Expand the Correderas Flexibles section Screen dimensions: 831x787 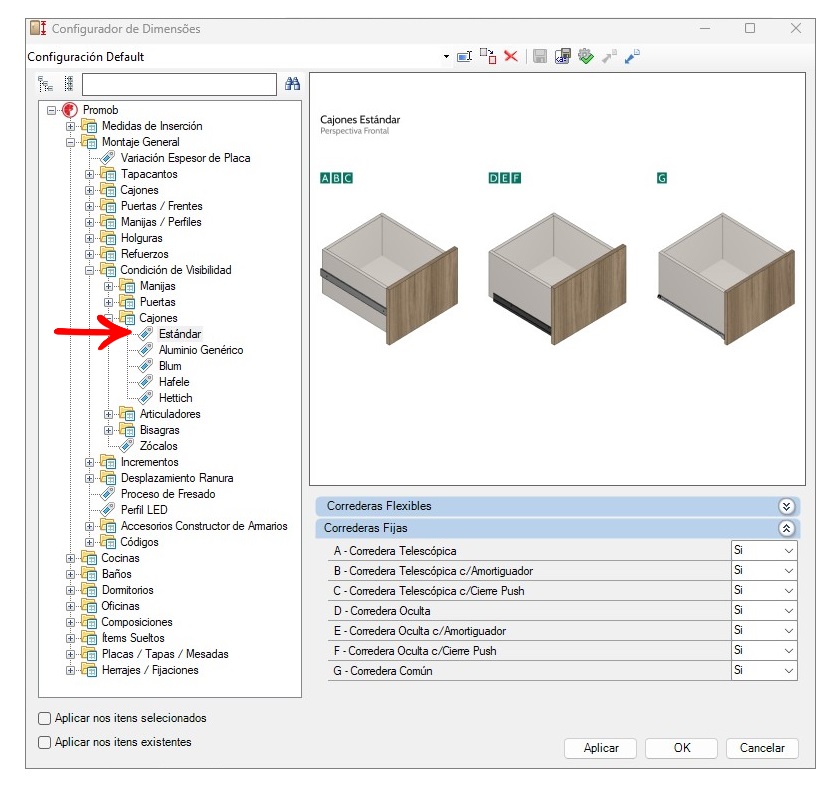786,506
